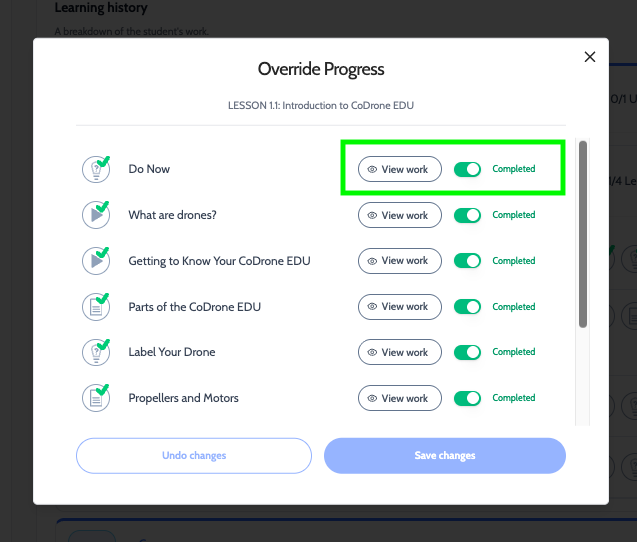View work for Getting to Know CoDrone
The width and height of the screenshot is (637, 542).
[x=400, y=261]
